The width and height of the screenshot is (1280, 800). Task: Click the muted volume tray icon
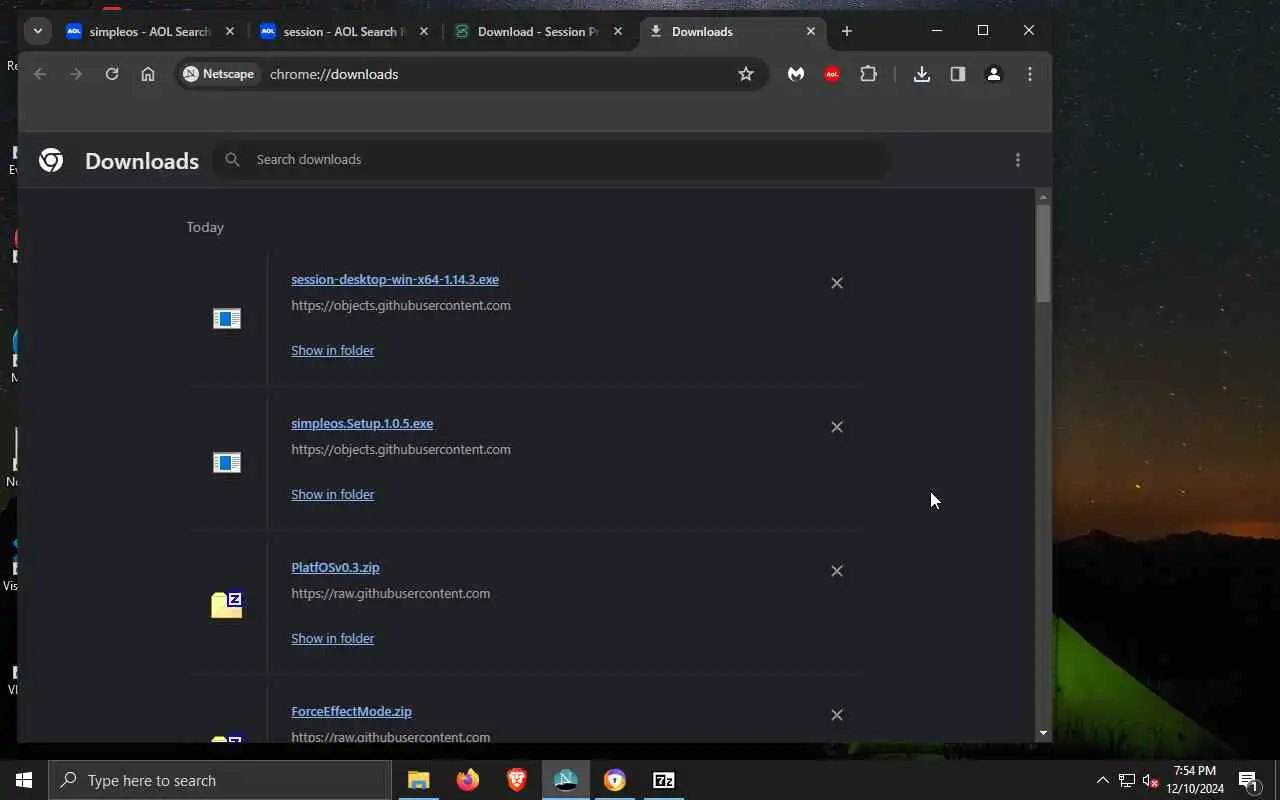click(x=1150, y=780)
